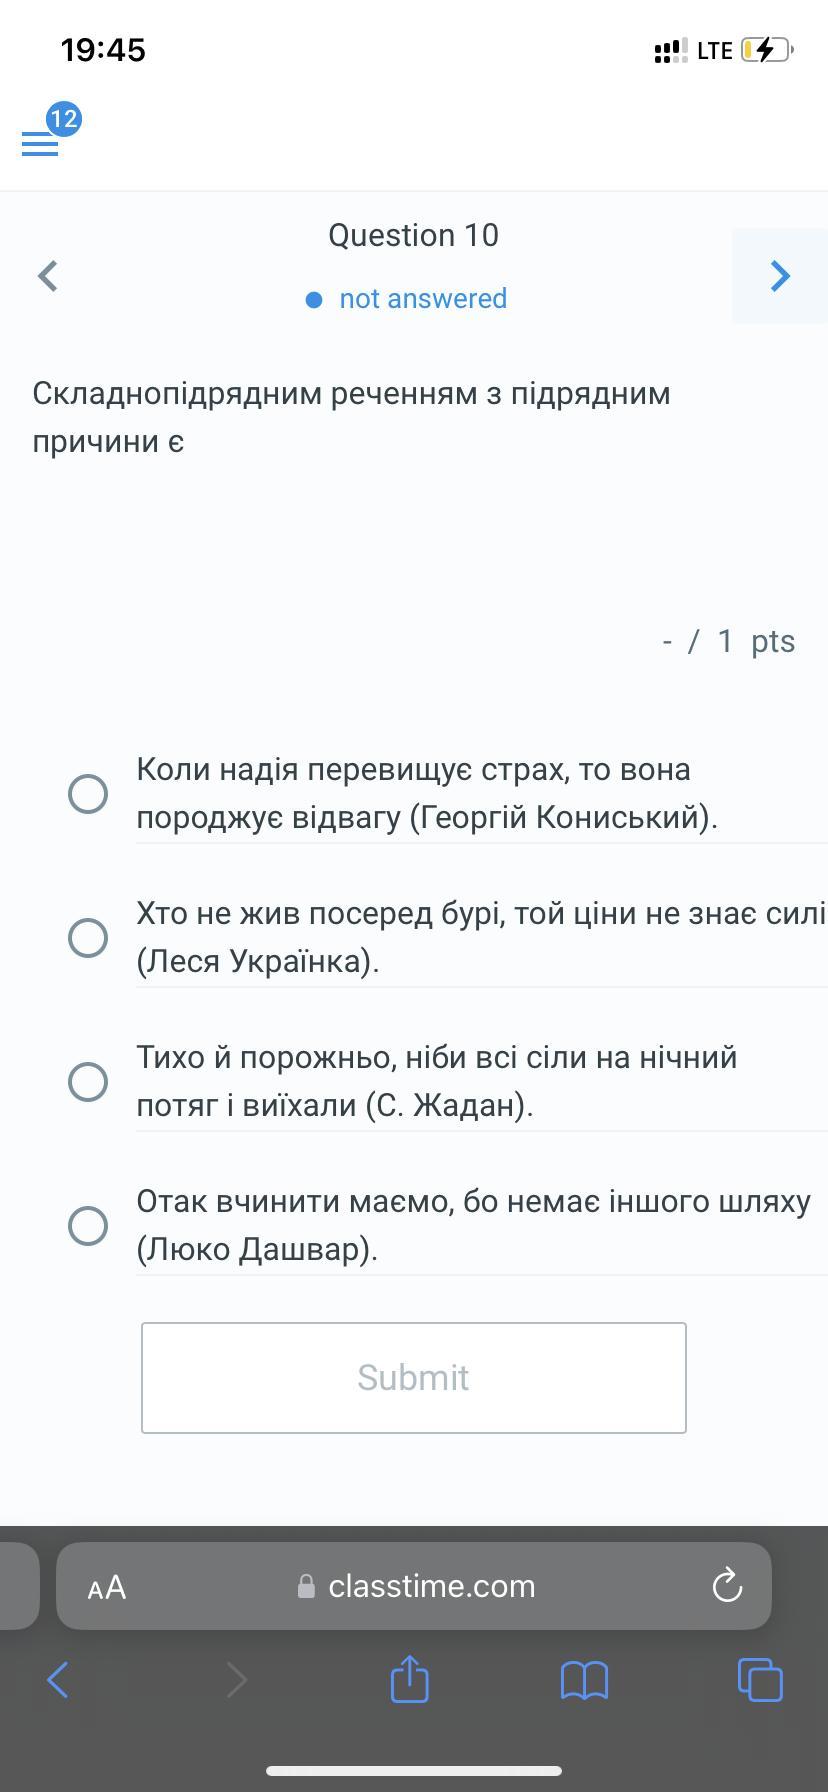The height and width of the screenshot is (1792, 828).
Task: Navigate back with Safari back arrow
Action: click(x=58, y=1680)
